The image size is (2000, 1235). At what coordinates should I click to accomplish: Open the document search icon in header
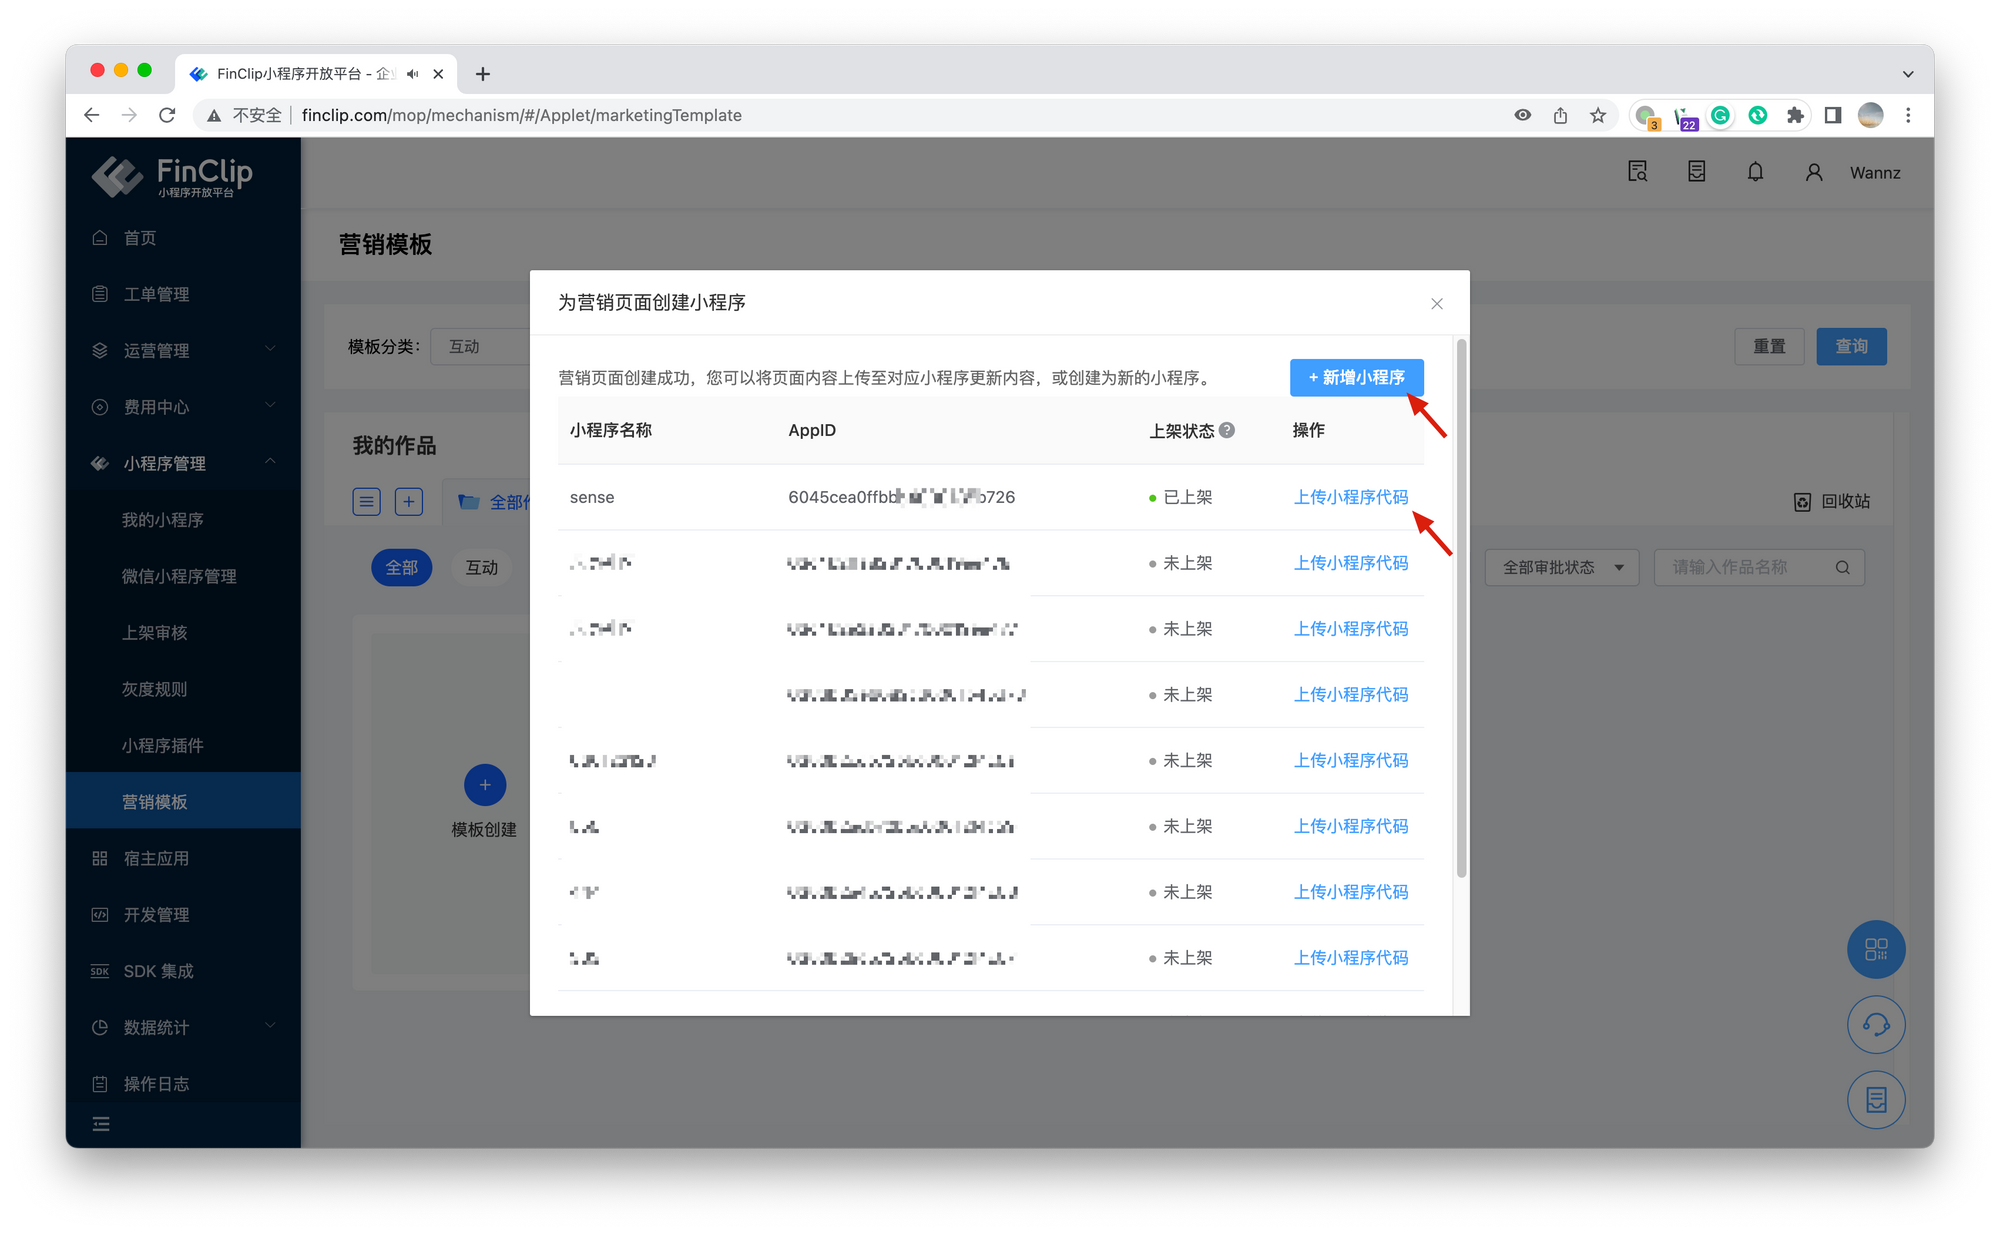coord(1637,172)
